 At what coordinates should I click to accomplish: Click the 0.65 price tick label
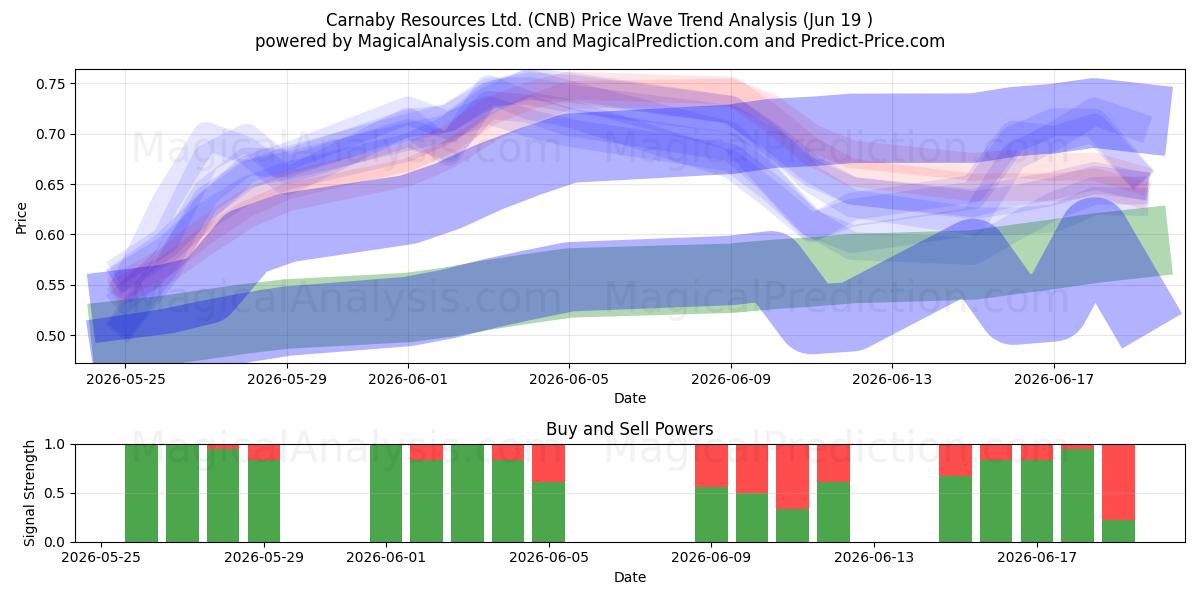(x=52, y=185)
